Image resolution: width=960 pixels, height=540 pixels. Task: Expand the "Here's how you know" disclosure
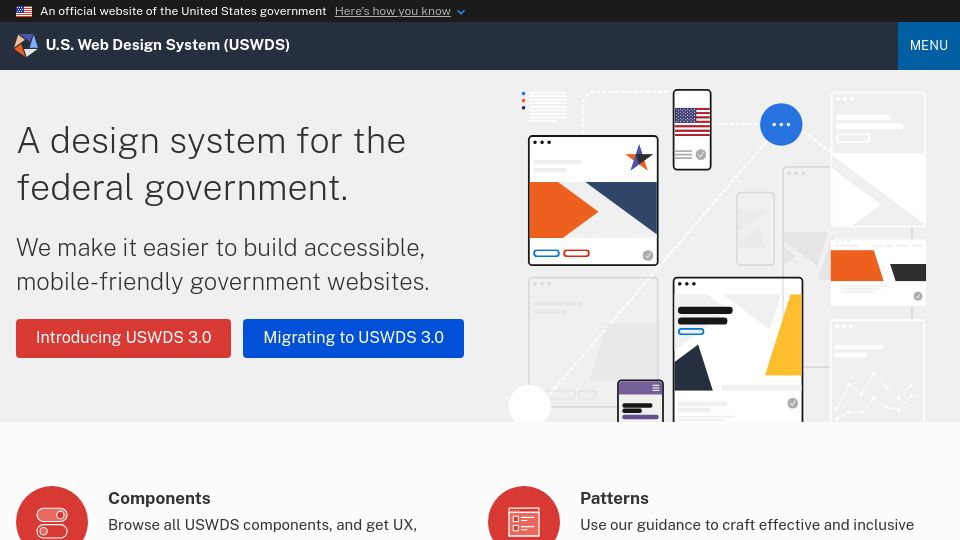(392, 11)
